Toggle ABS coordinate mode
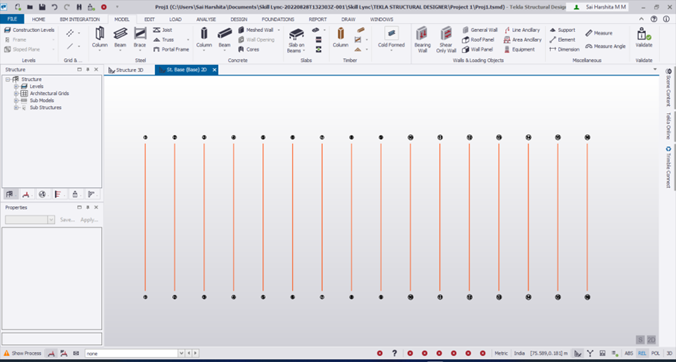 click(x=629, y=353)
